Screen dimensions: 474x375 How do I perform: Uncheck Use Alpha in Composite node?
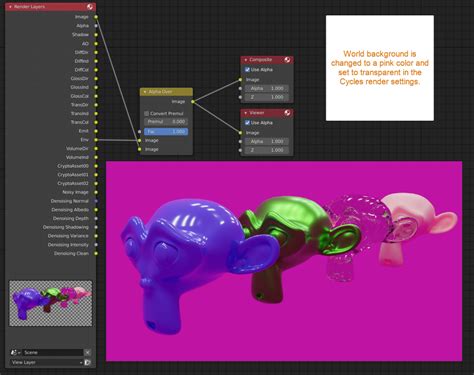pyautogui.click(x=247, y=70)
